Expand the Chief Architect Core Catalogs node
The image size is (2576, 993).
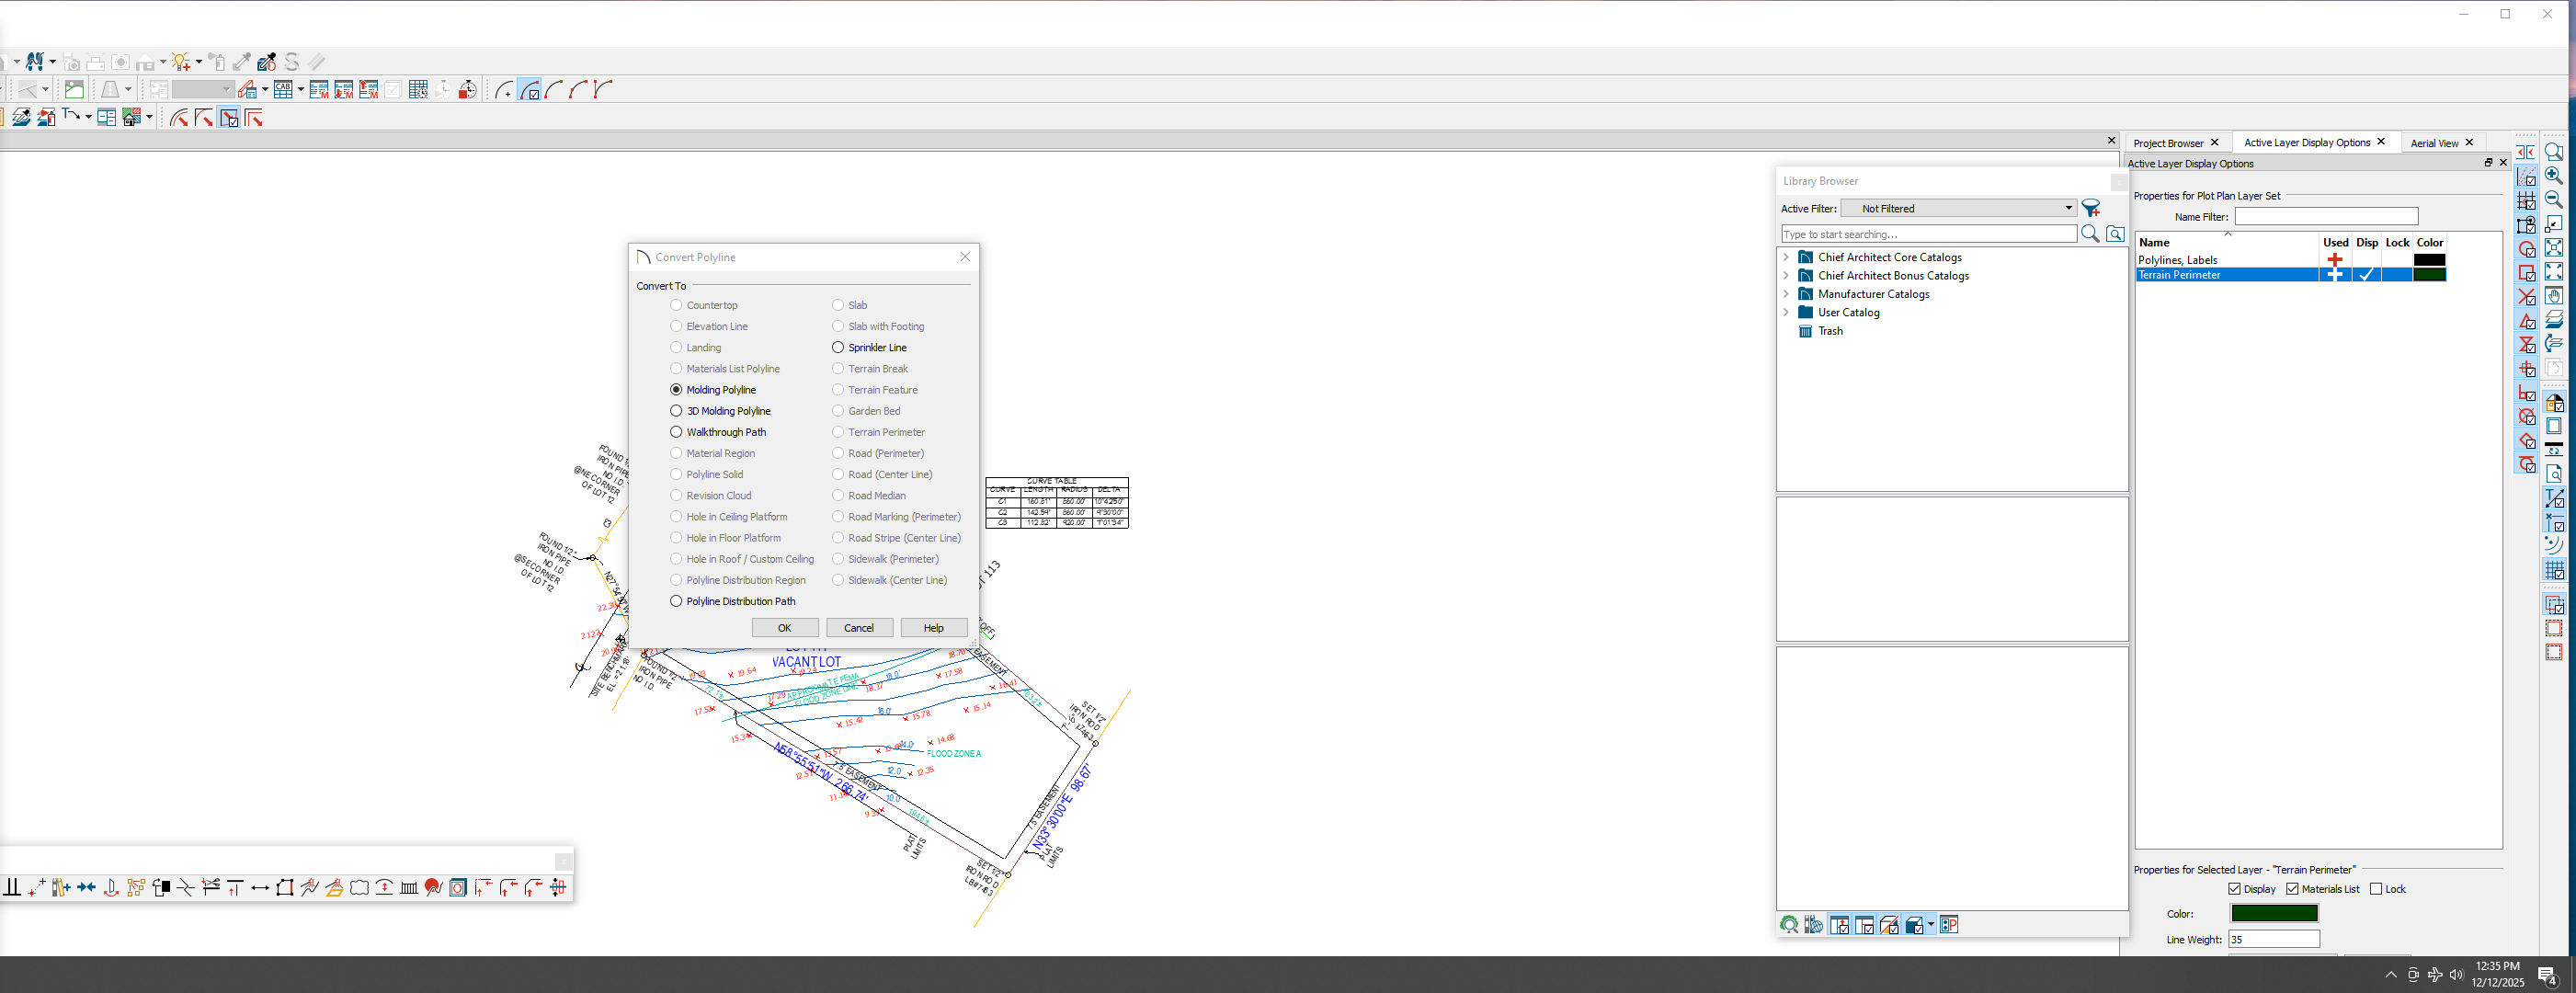(1786, 257)
